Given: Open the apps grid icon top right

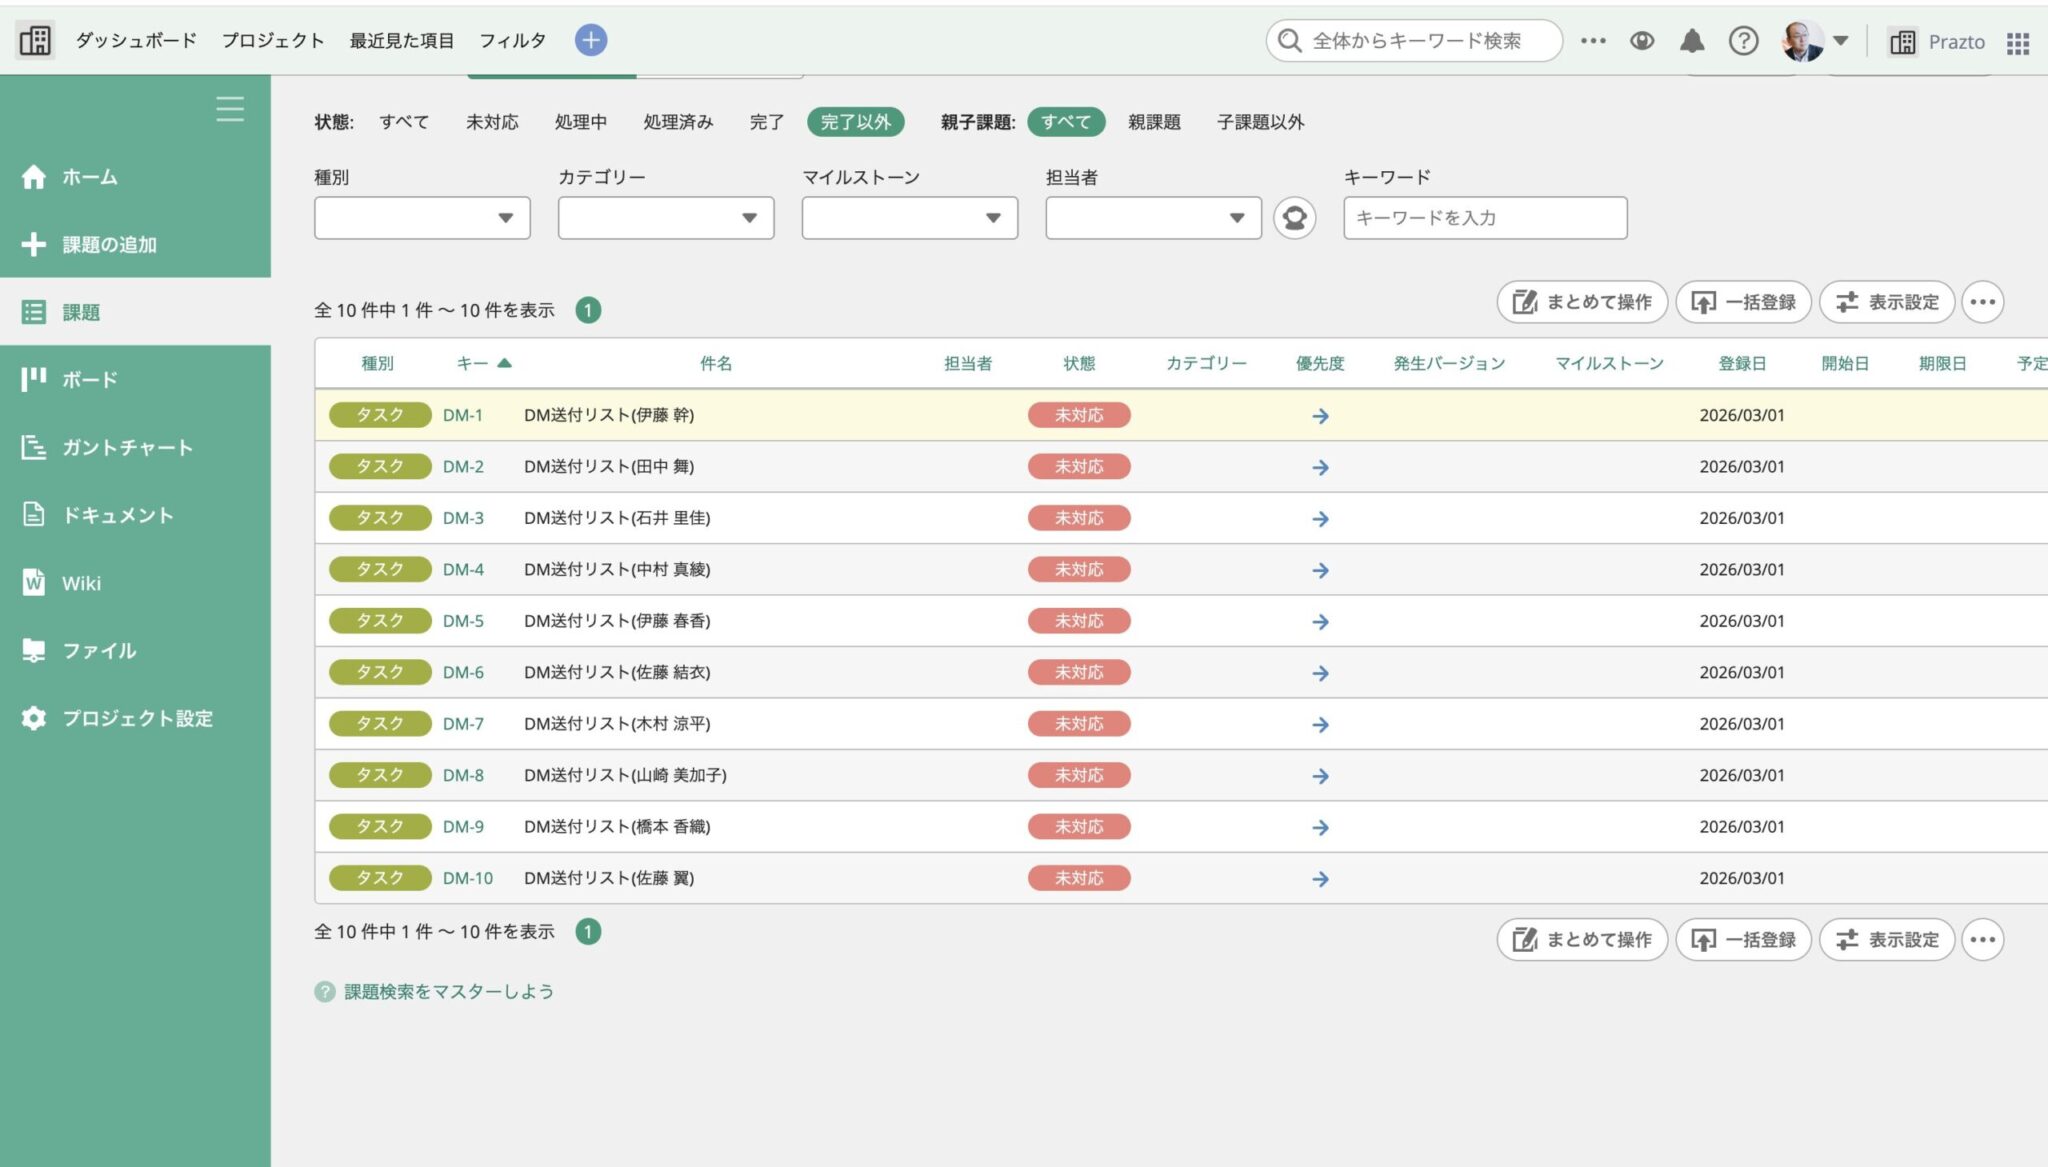Looking at the screenshot, I should click(2018, 41).
